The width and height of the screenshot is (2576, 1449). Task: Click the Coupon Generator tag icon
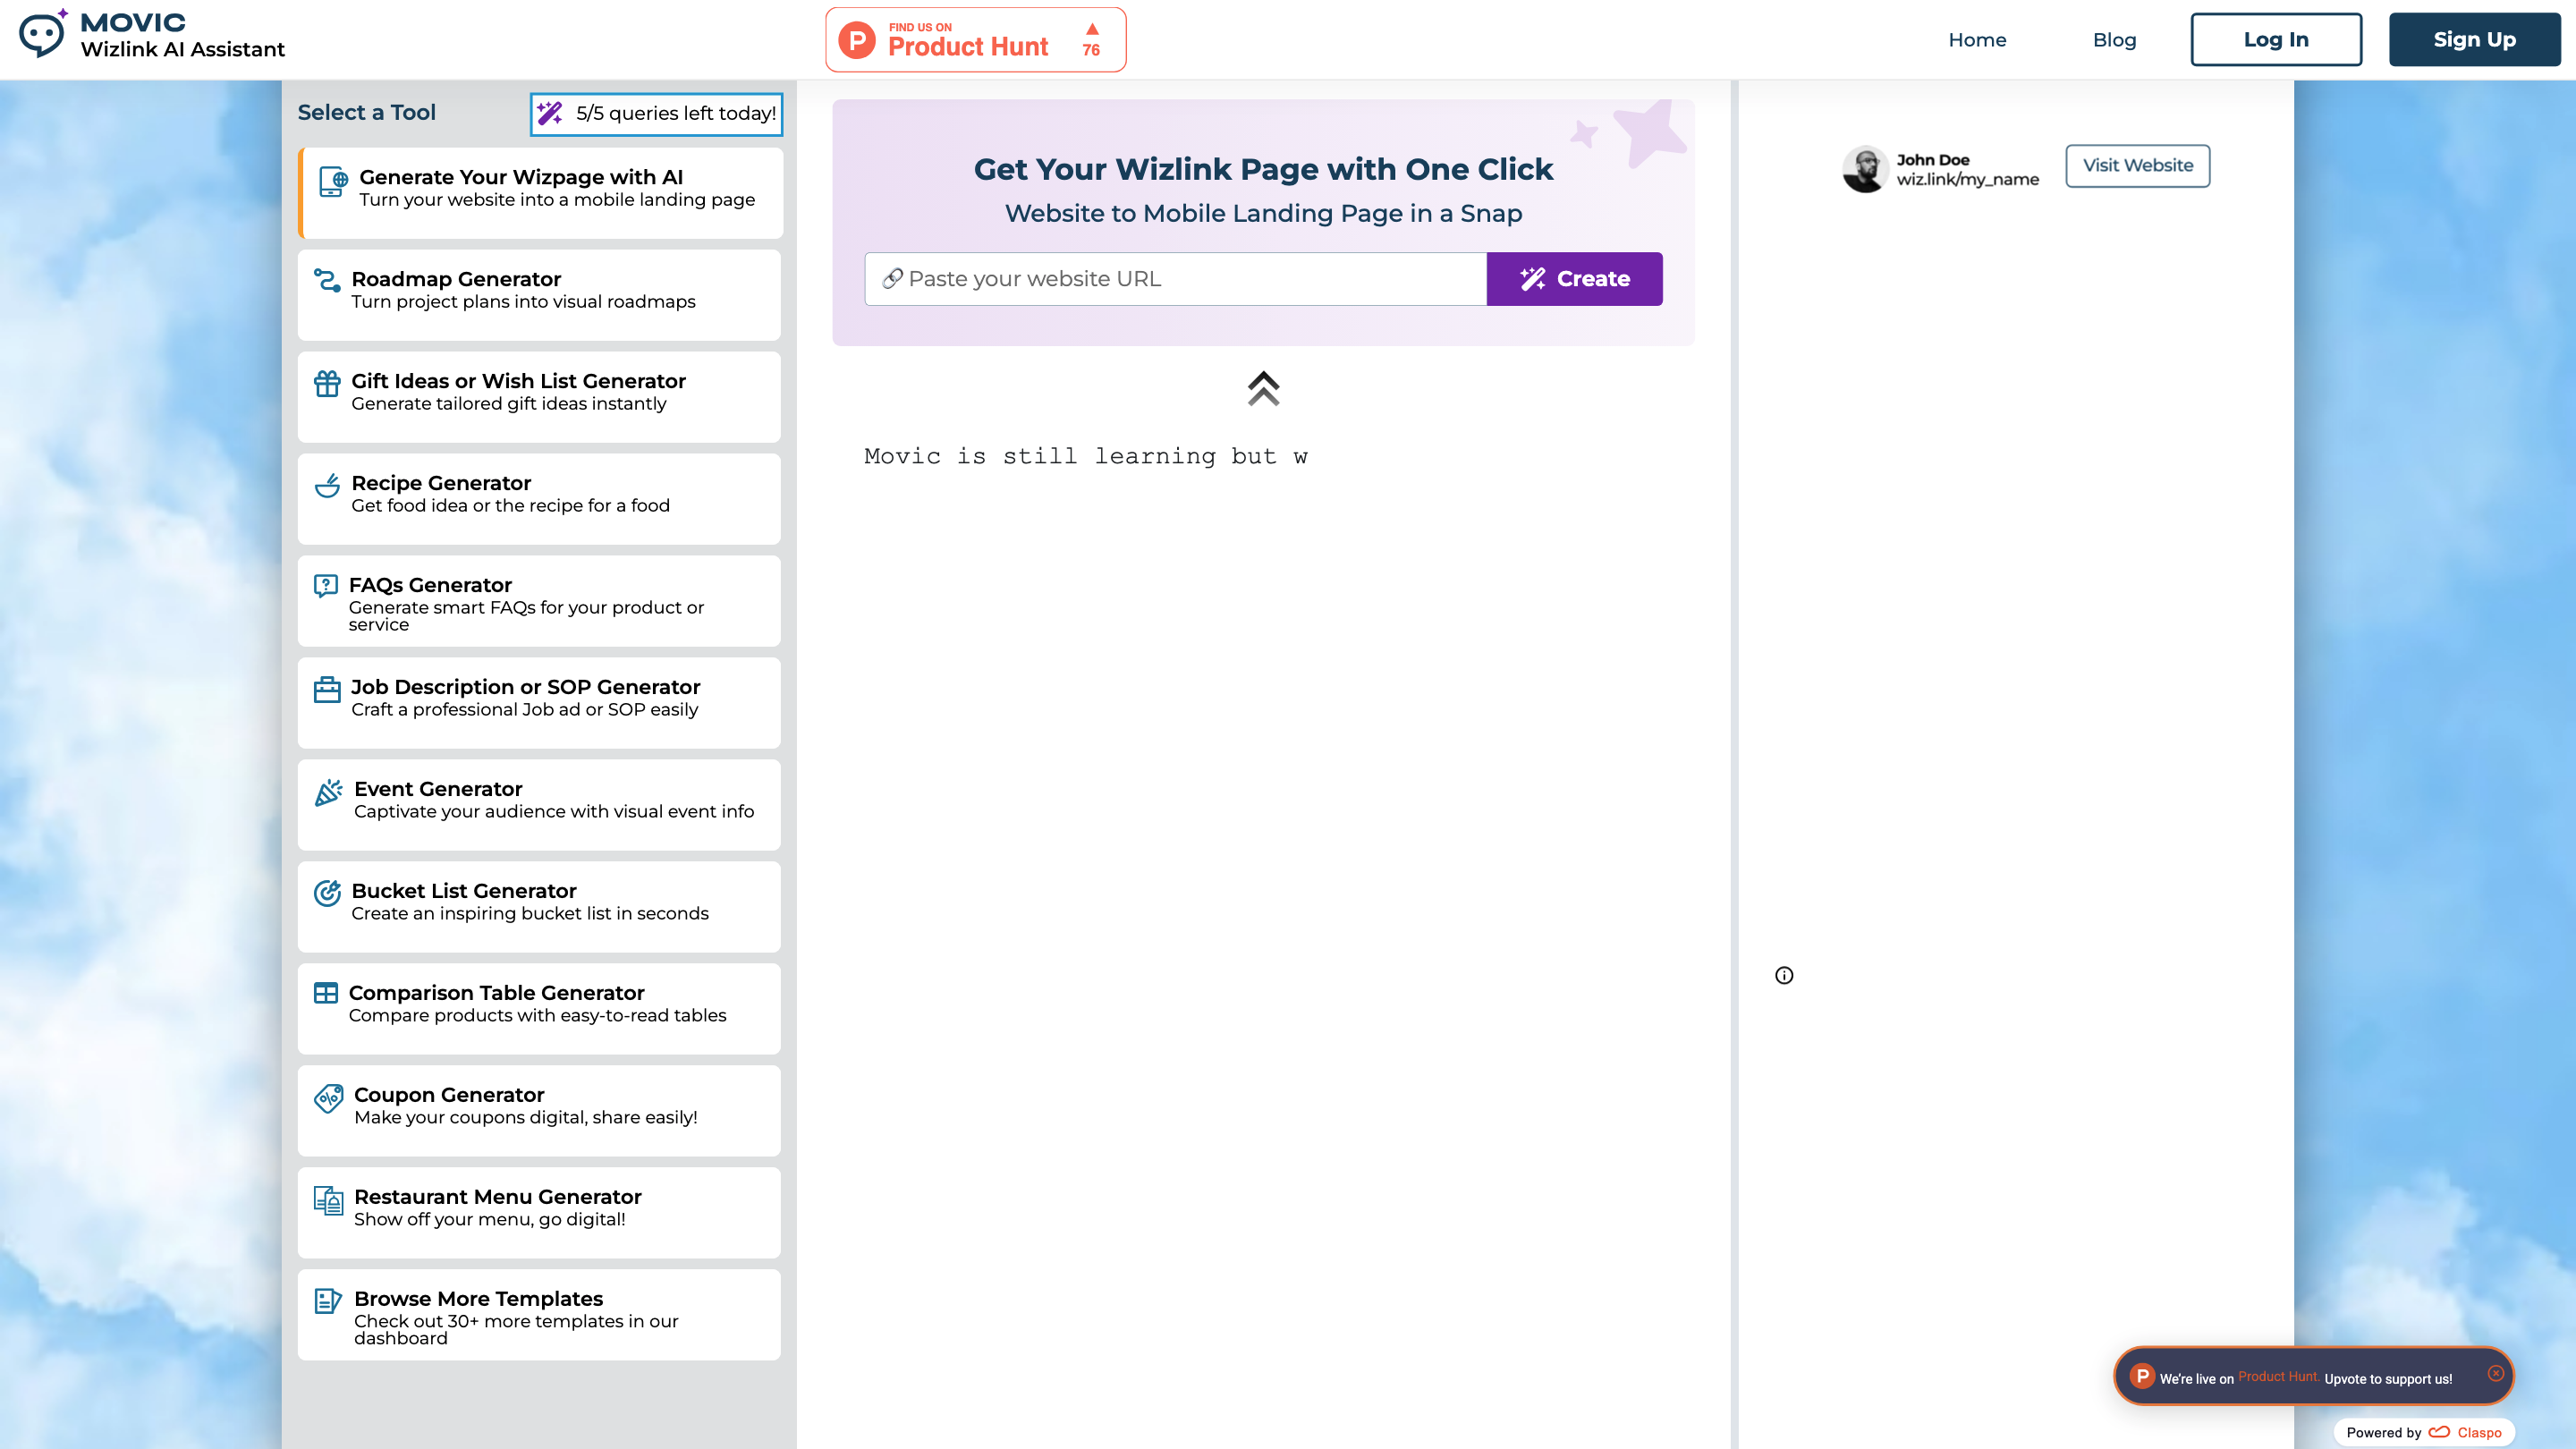click(x=328, y=1098)
